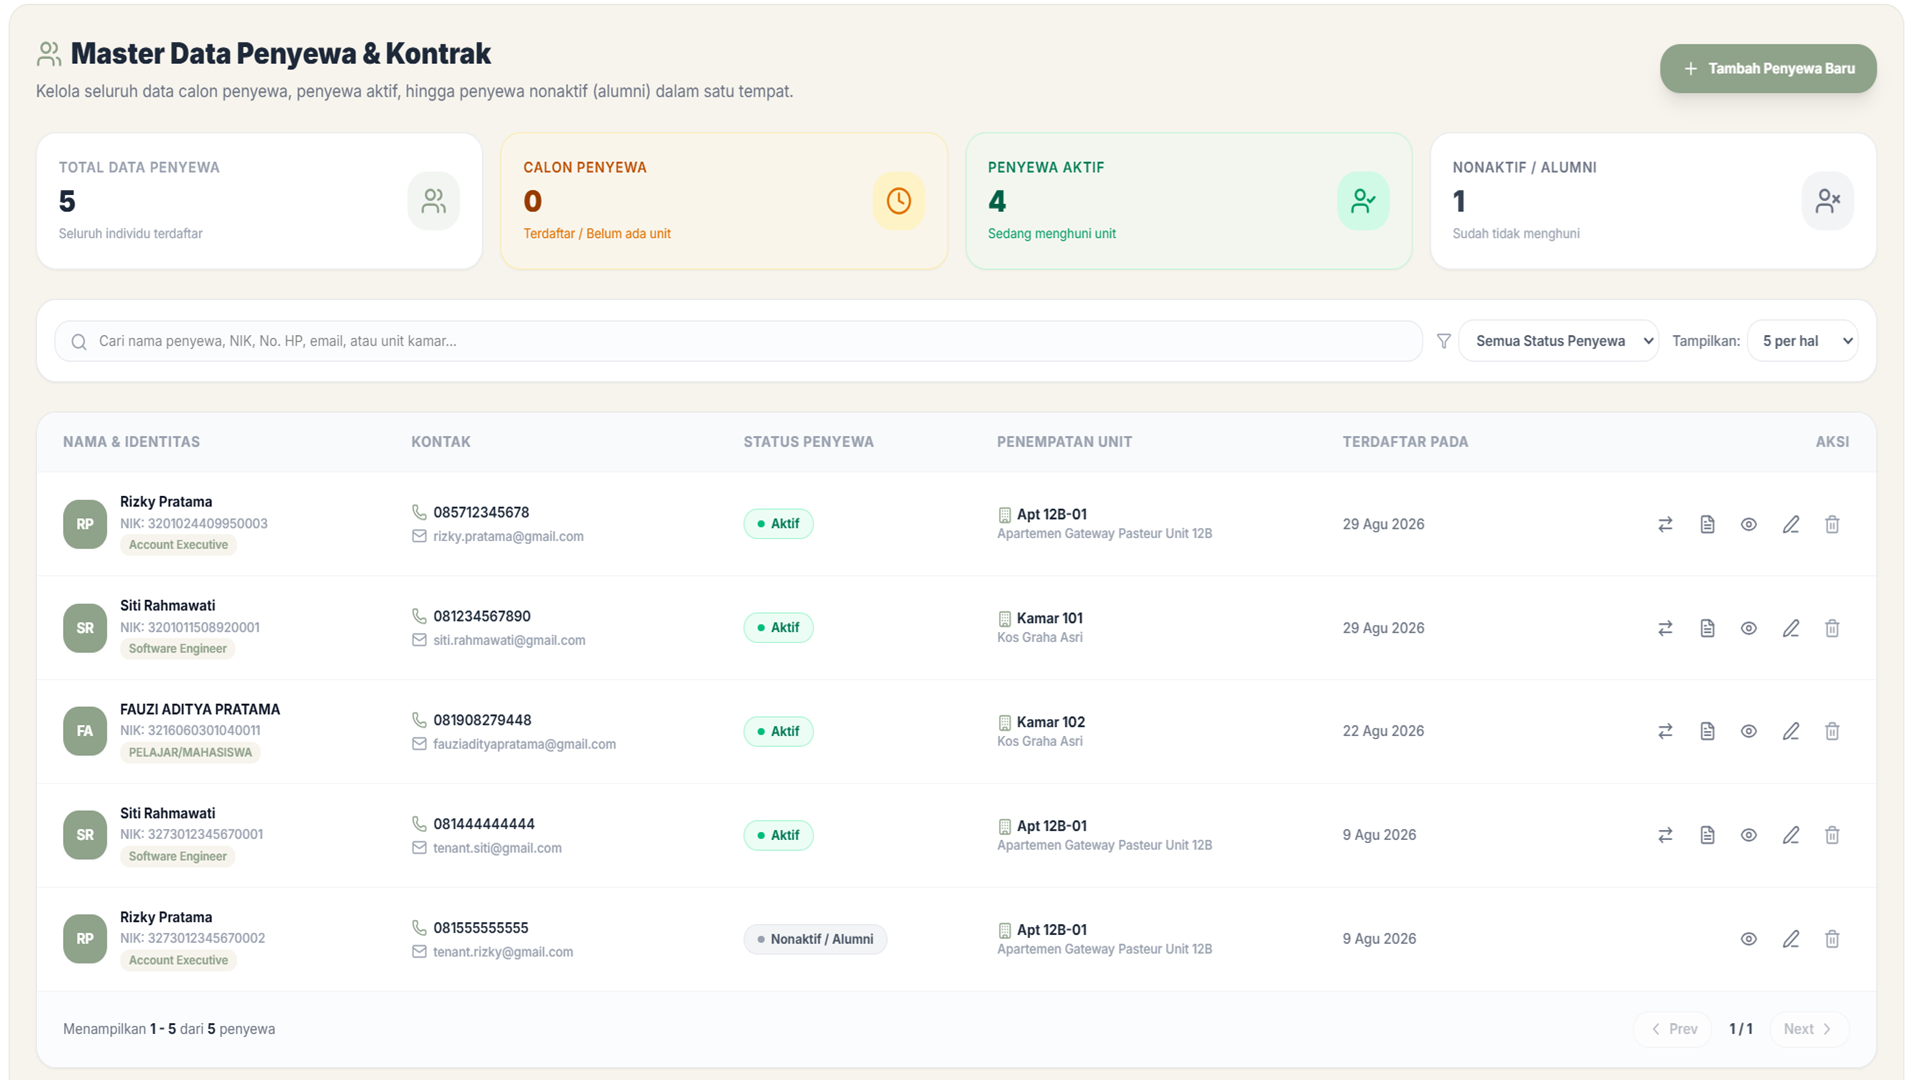Viewport: 1920px width, 1080px height.
Task: Open contract document icon for NIK 3201024409950003
Action: pos(1707,524)
